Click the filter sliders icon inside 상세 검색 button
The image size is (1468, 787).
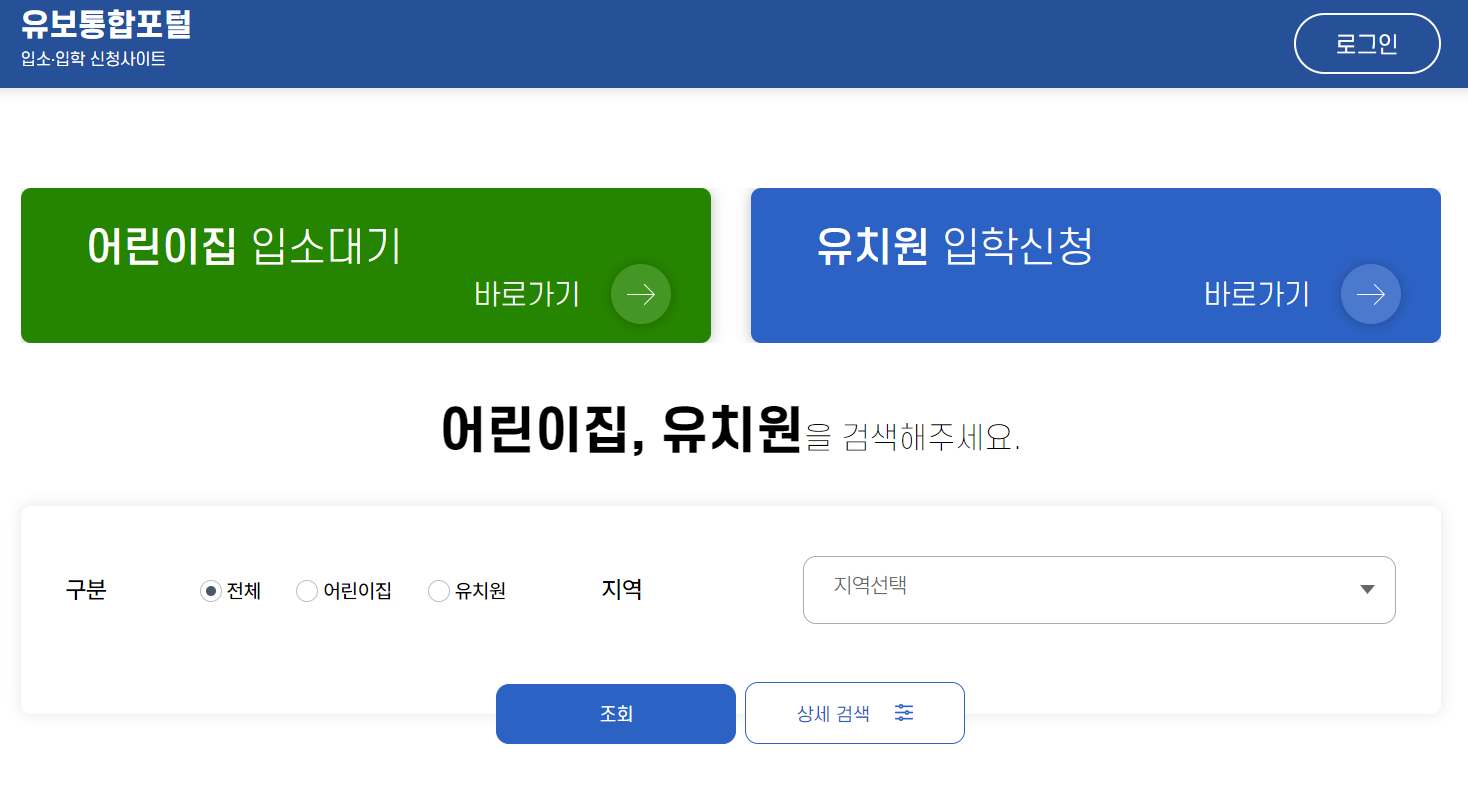click(x=905, y=713)
